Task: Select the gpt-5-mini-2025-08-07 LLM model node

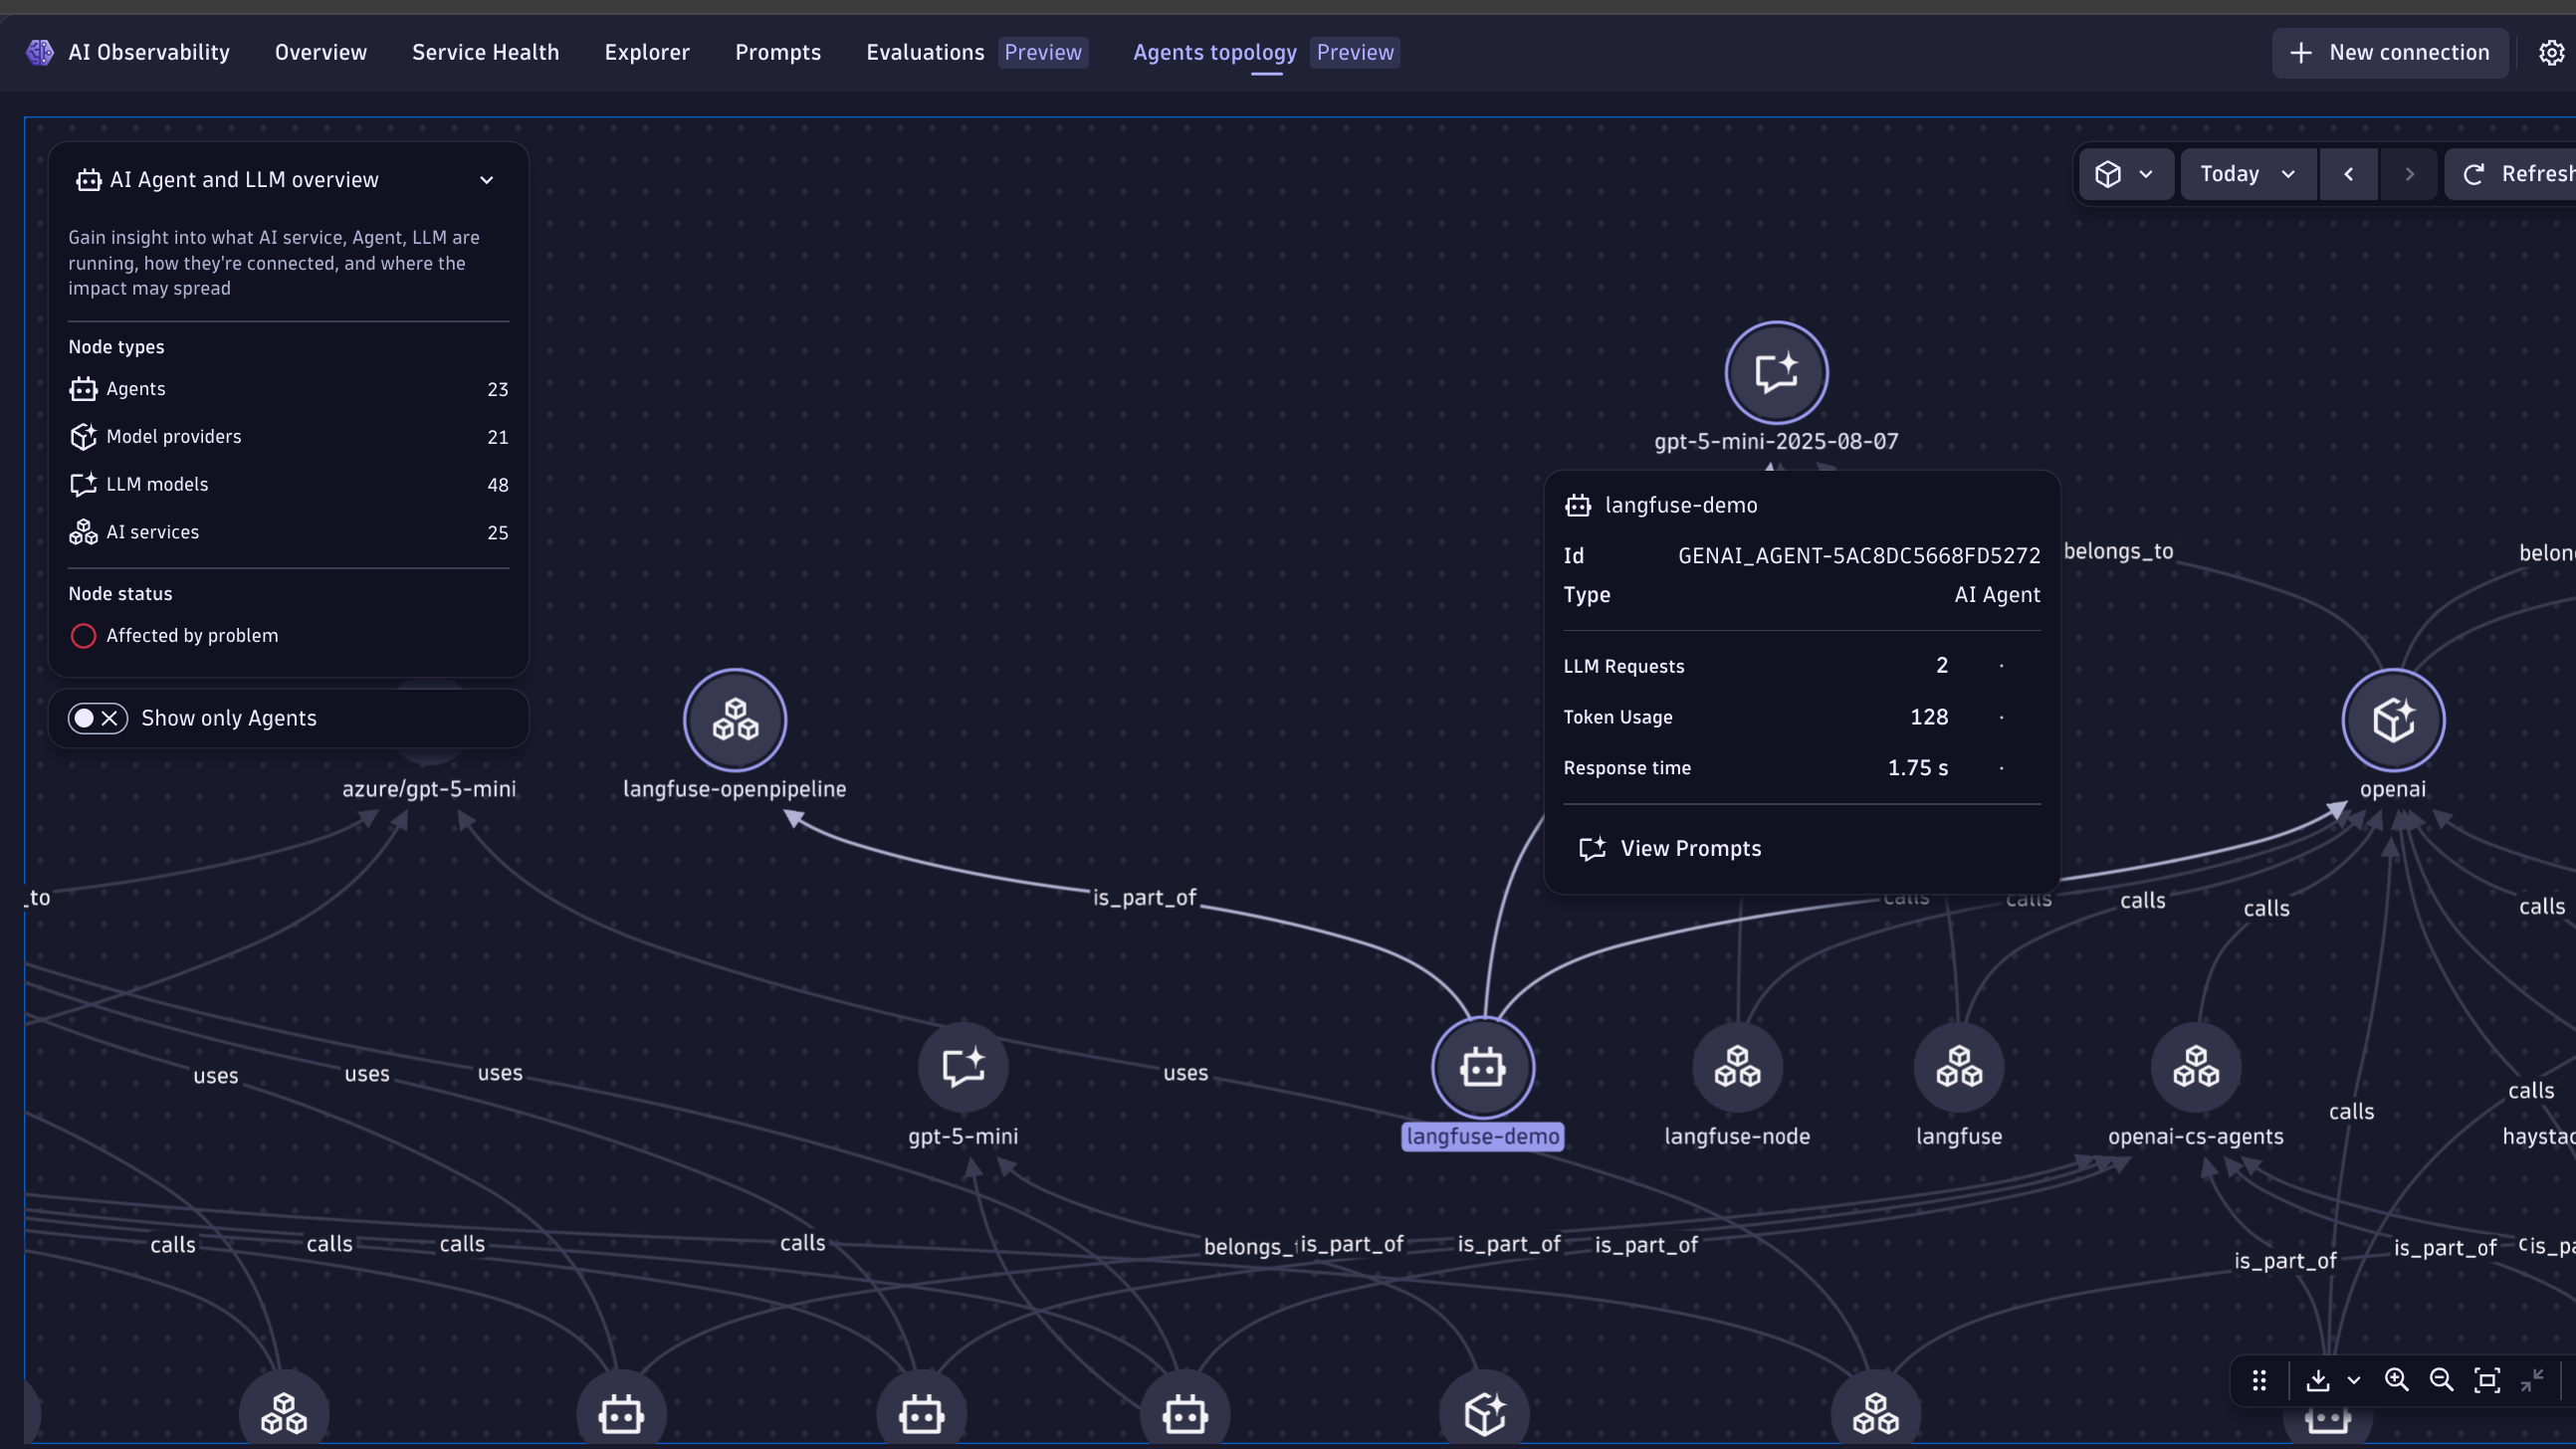Action: point(1776,373)
